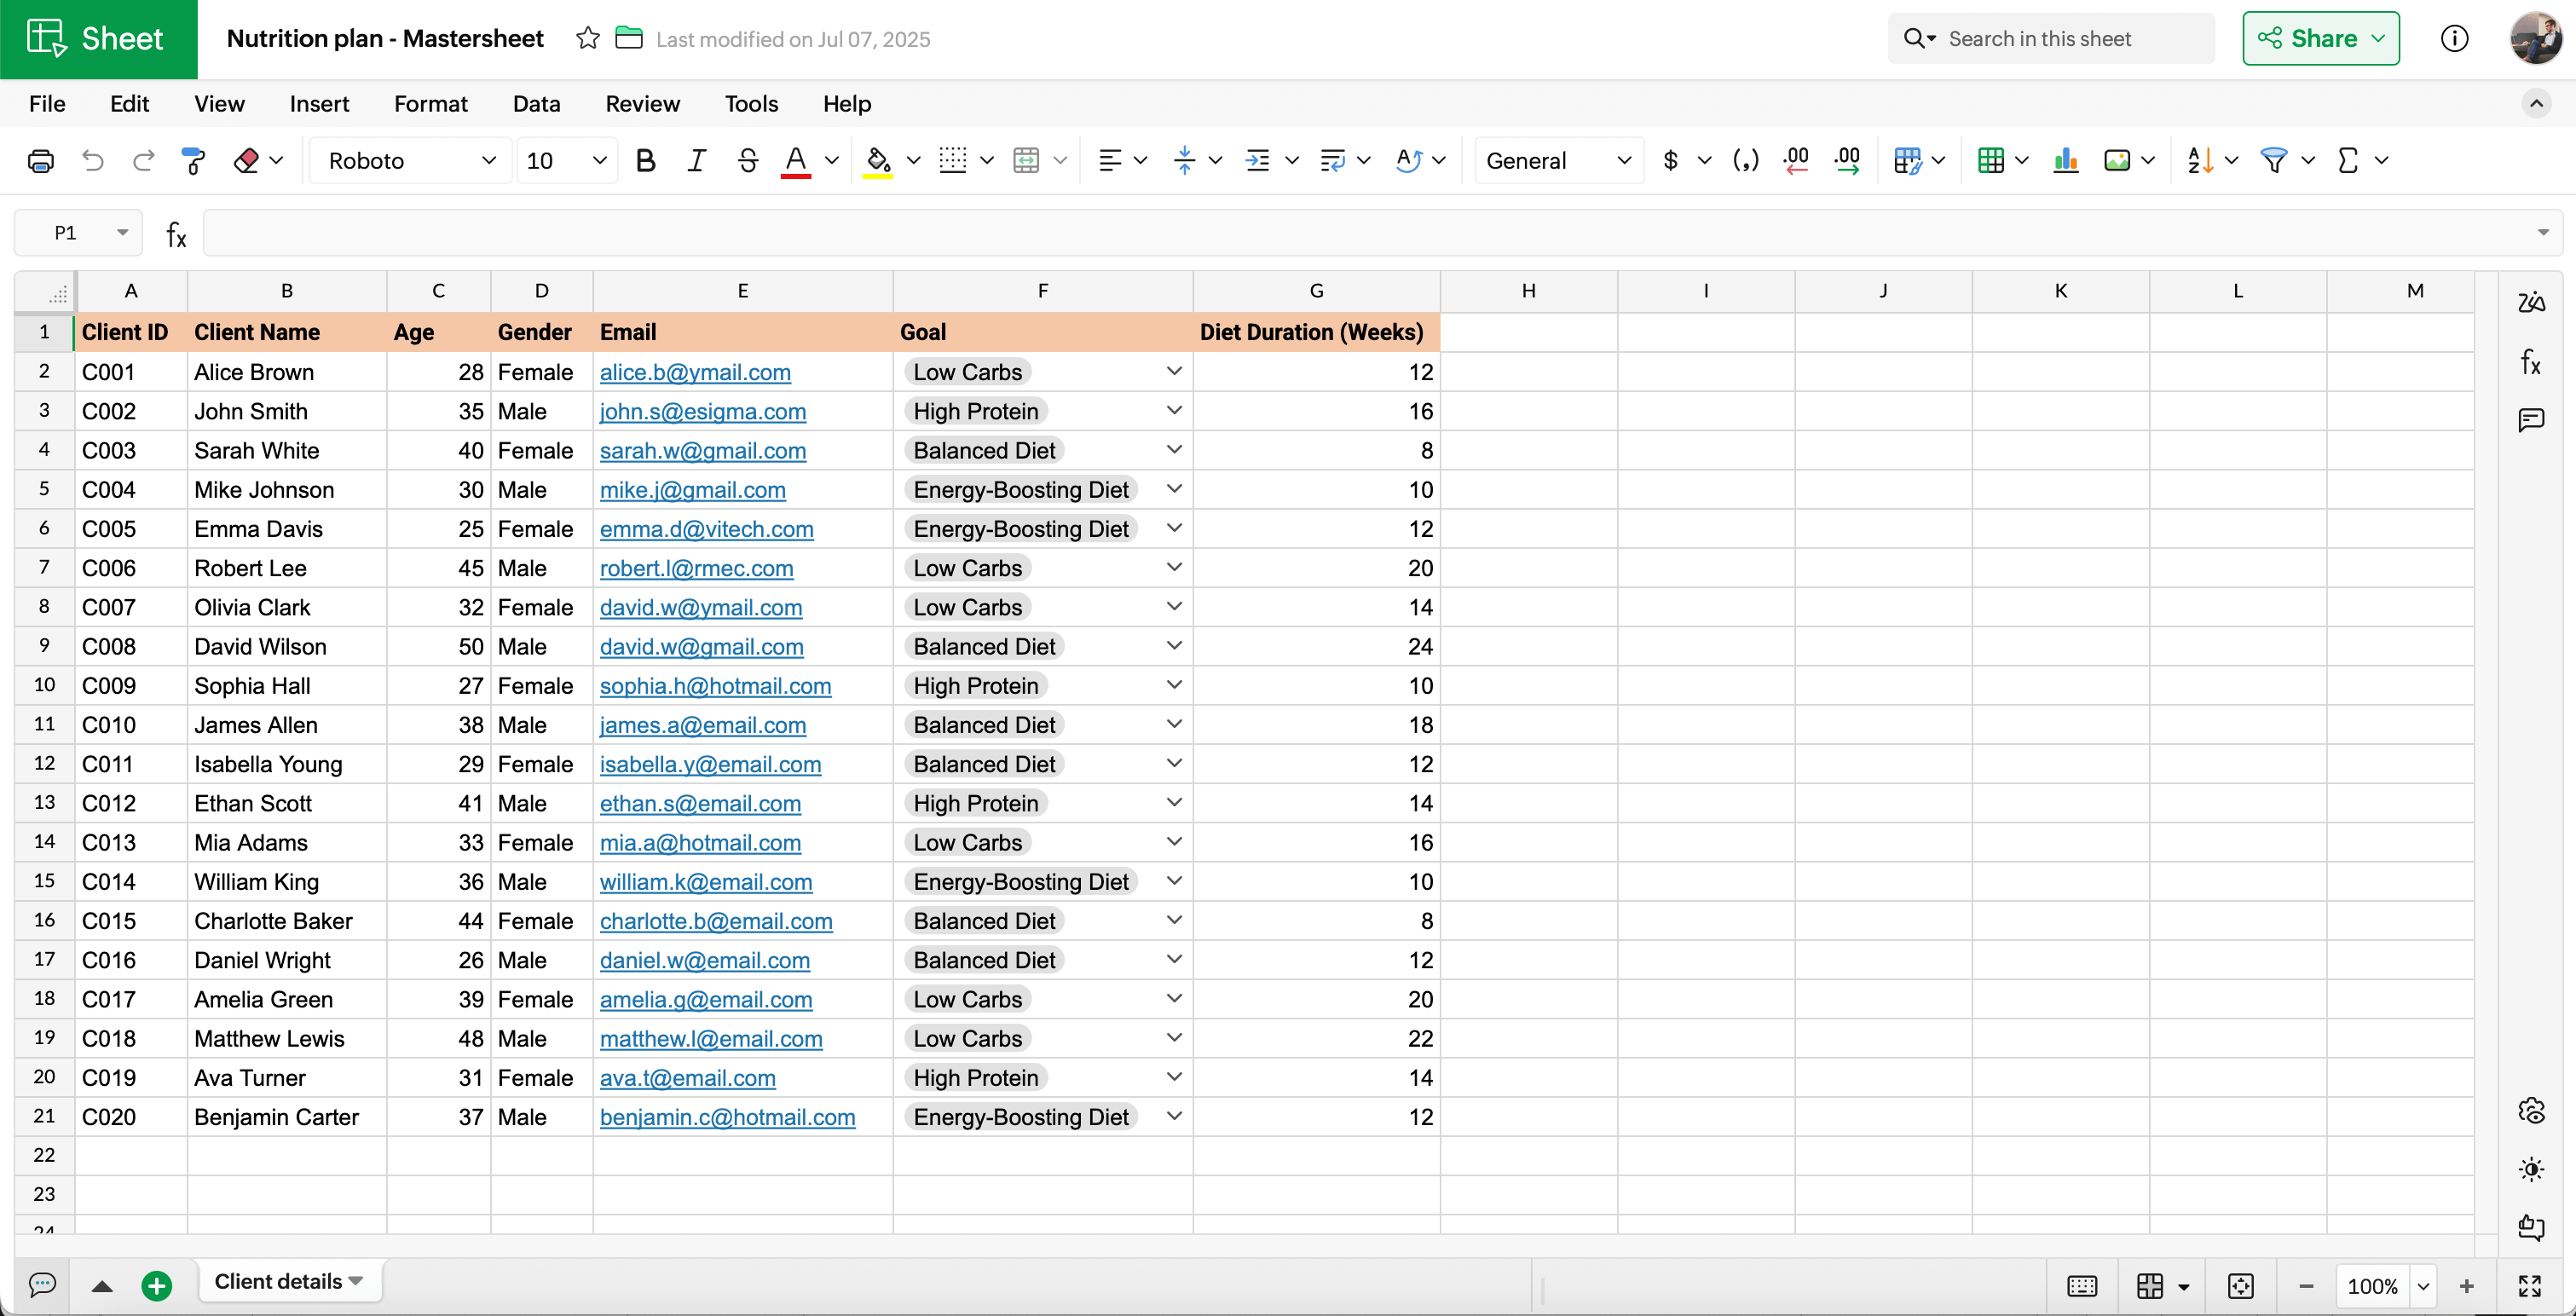This screenshot has height=1316, width=2576.
Task: Click the text rotation icon
Action: pos(1408,160)
